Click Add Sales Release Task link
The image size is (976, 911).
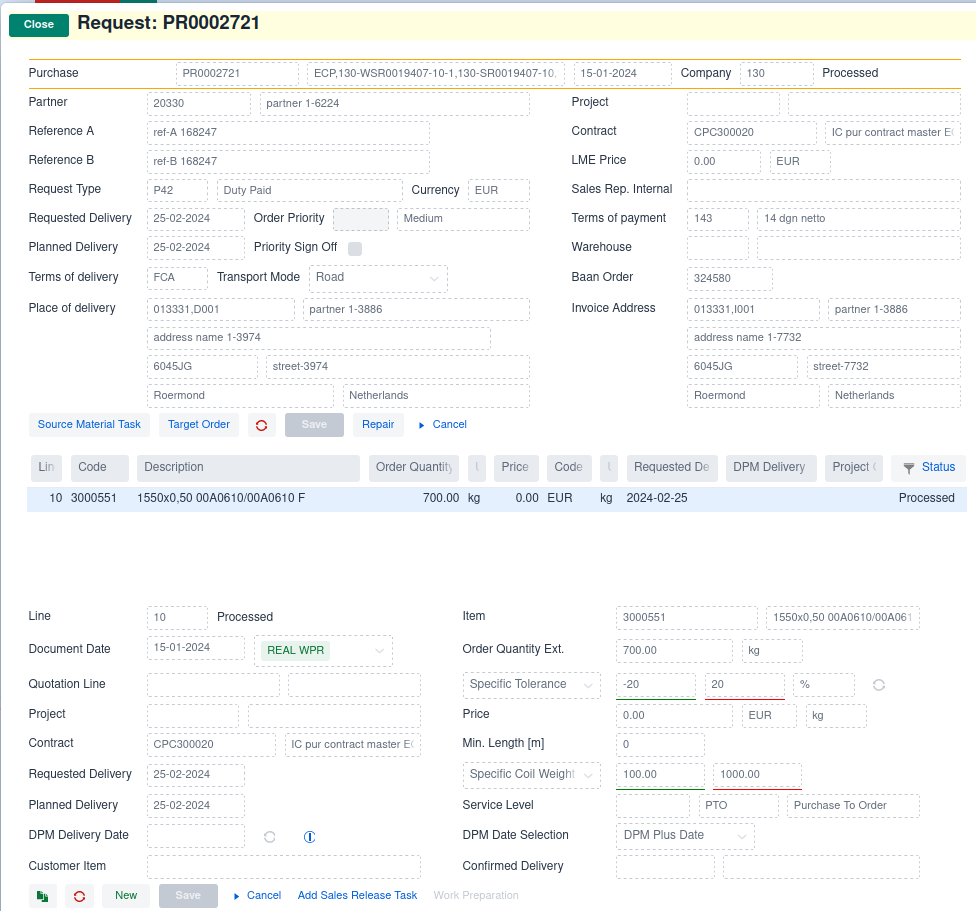click(357, 896)
